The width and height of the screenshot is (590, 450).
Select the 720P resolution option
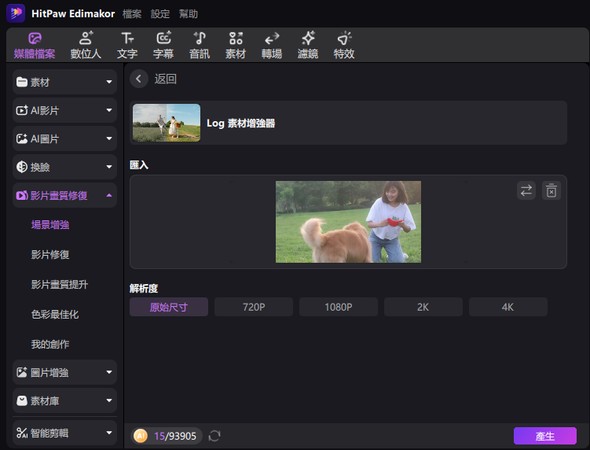(254, 307)
